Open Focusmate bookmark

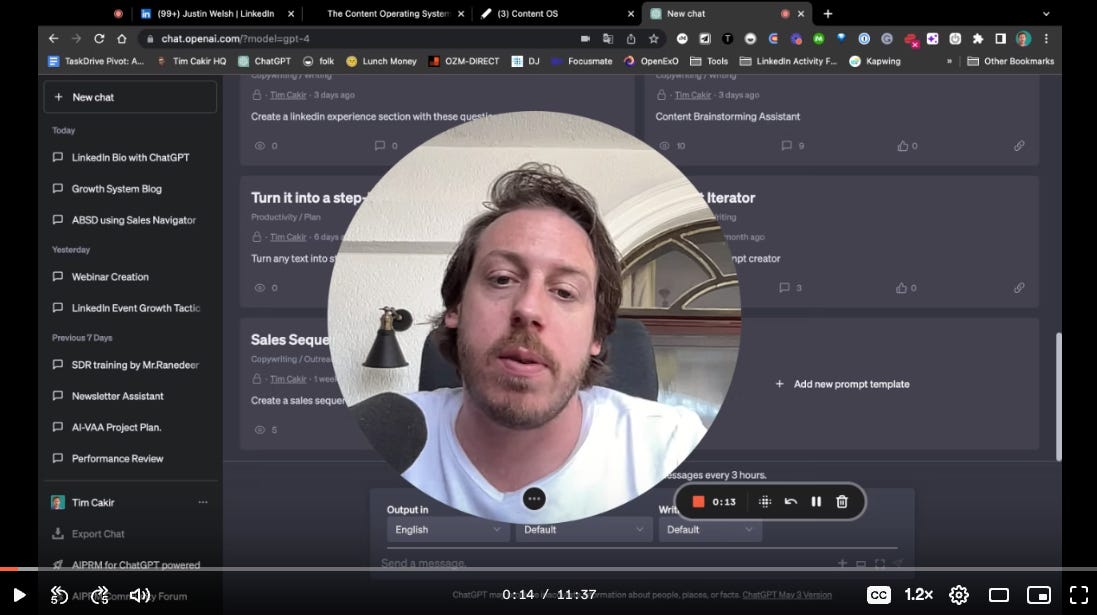click(x=582, y=61)
